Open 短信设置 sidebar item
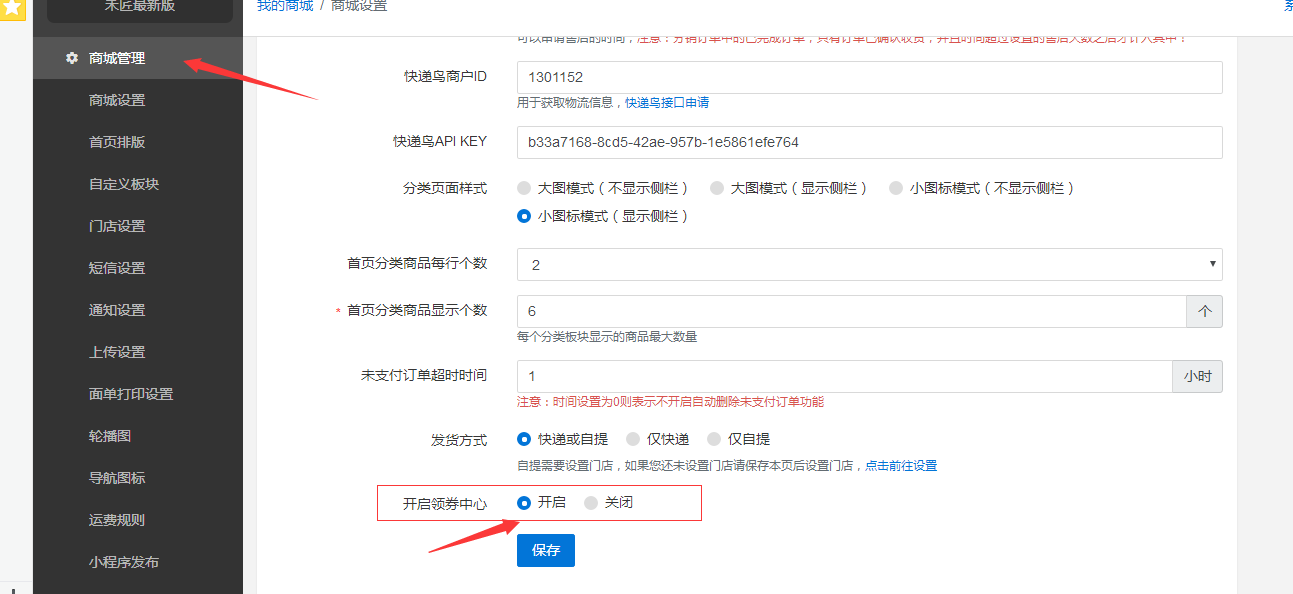 click(117, 268)
